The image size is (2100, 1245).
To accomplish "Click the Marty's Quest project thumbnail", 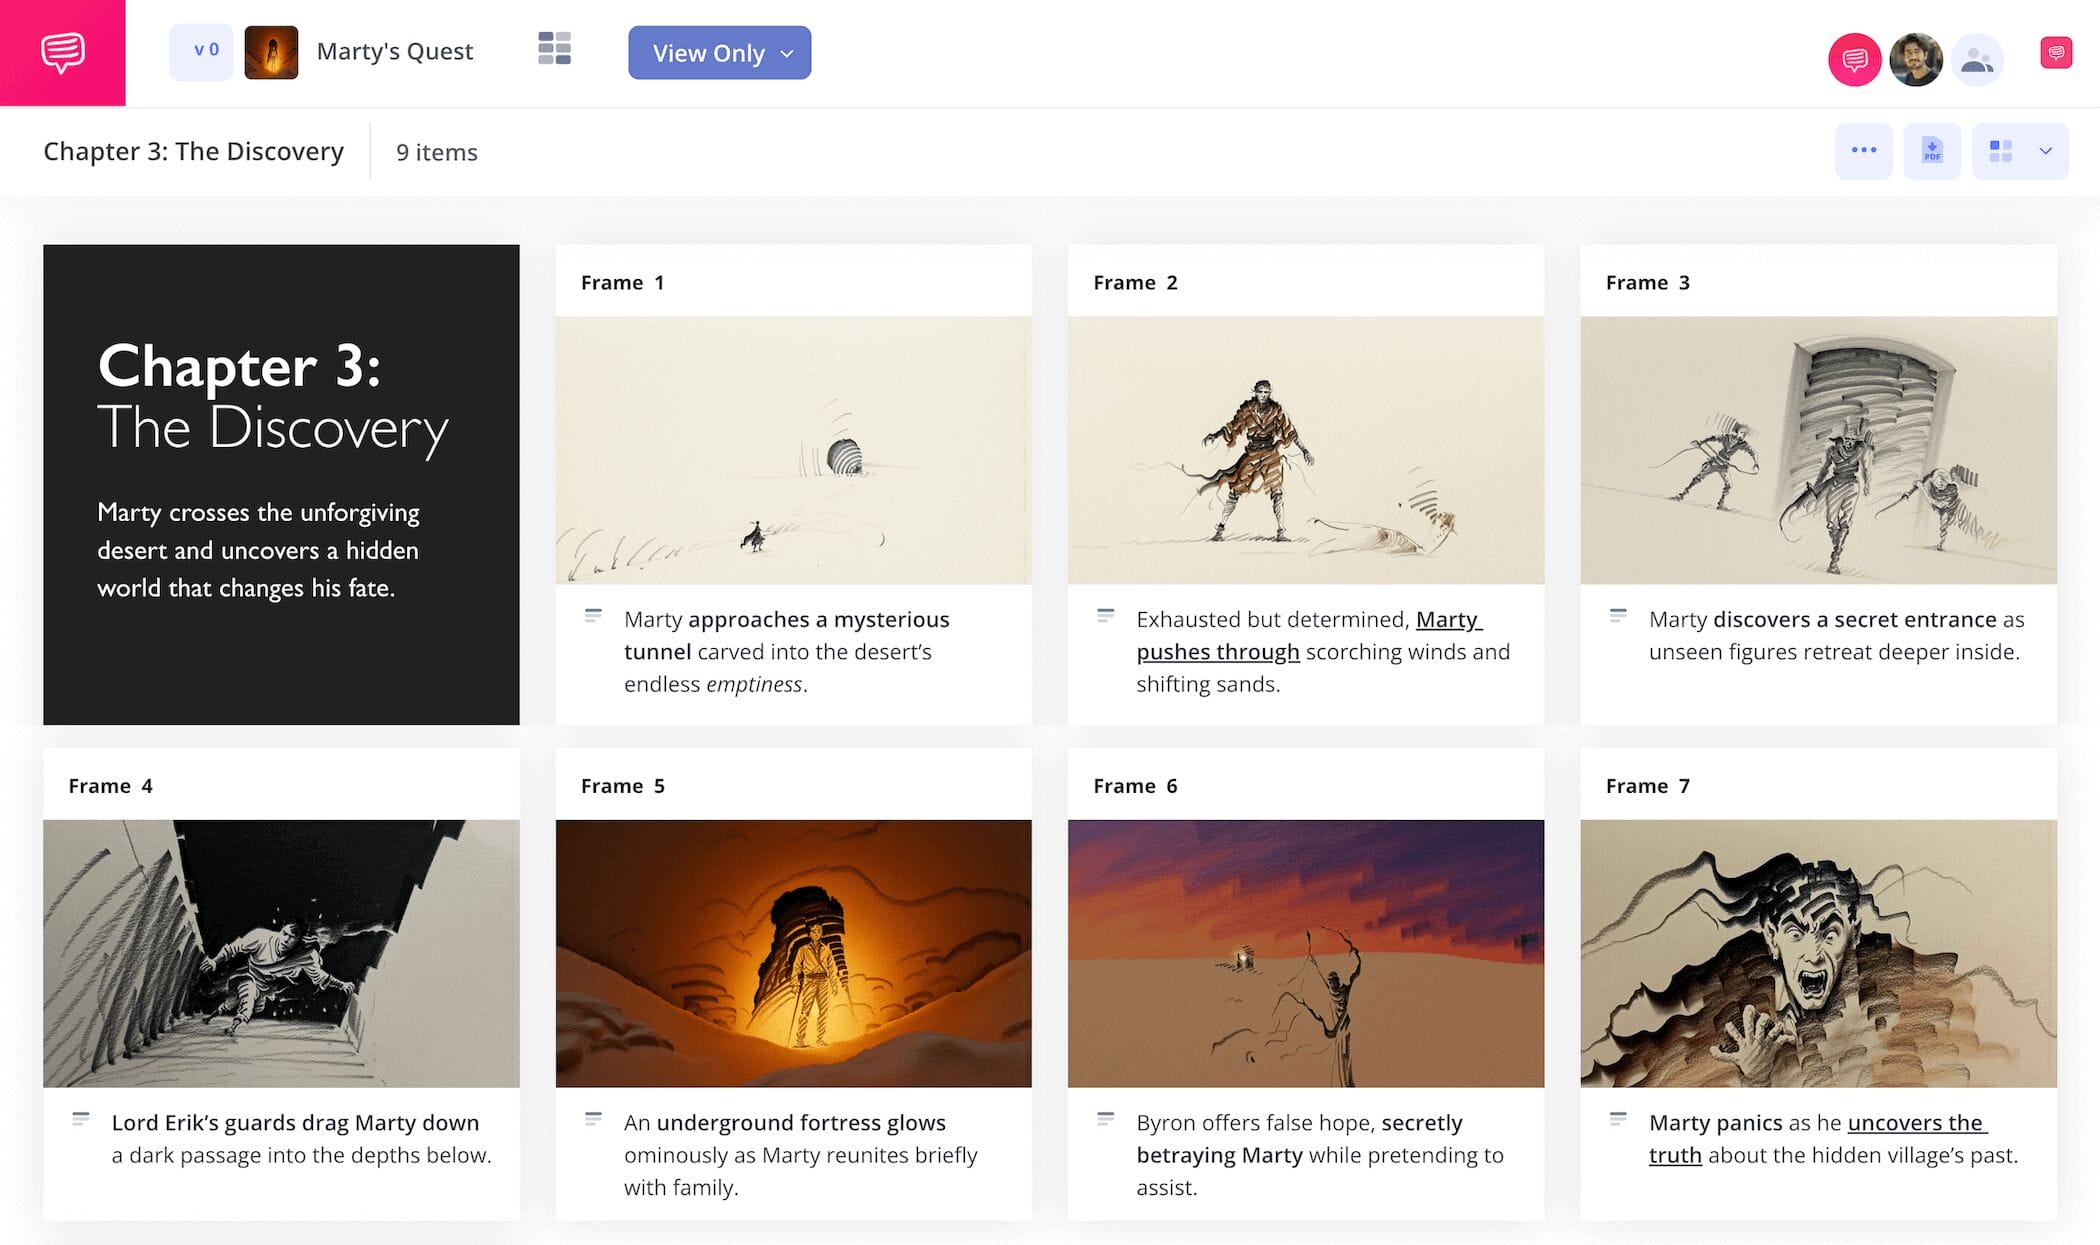I will pos(271,52).
